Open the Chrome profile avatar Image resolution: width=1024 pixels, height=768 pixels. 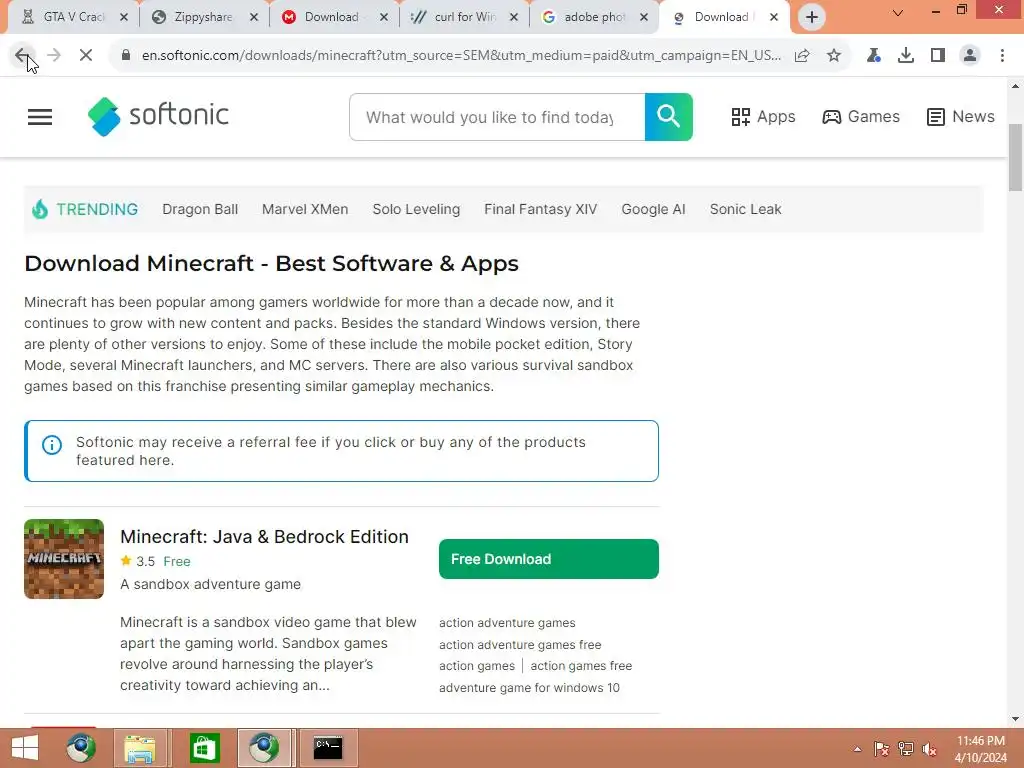970,56
